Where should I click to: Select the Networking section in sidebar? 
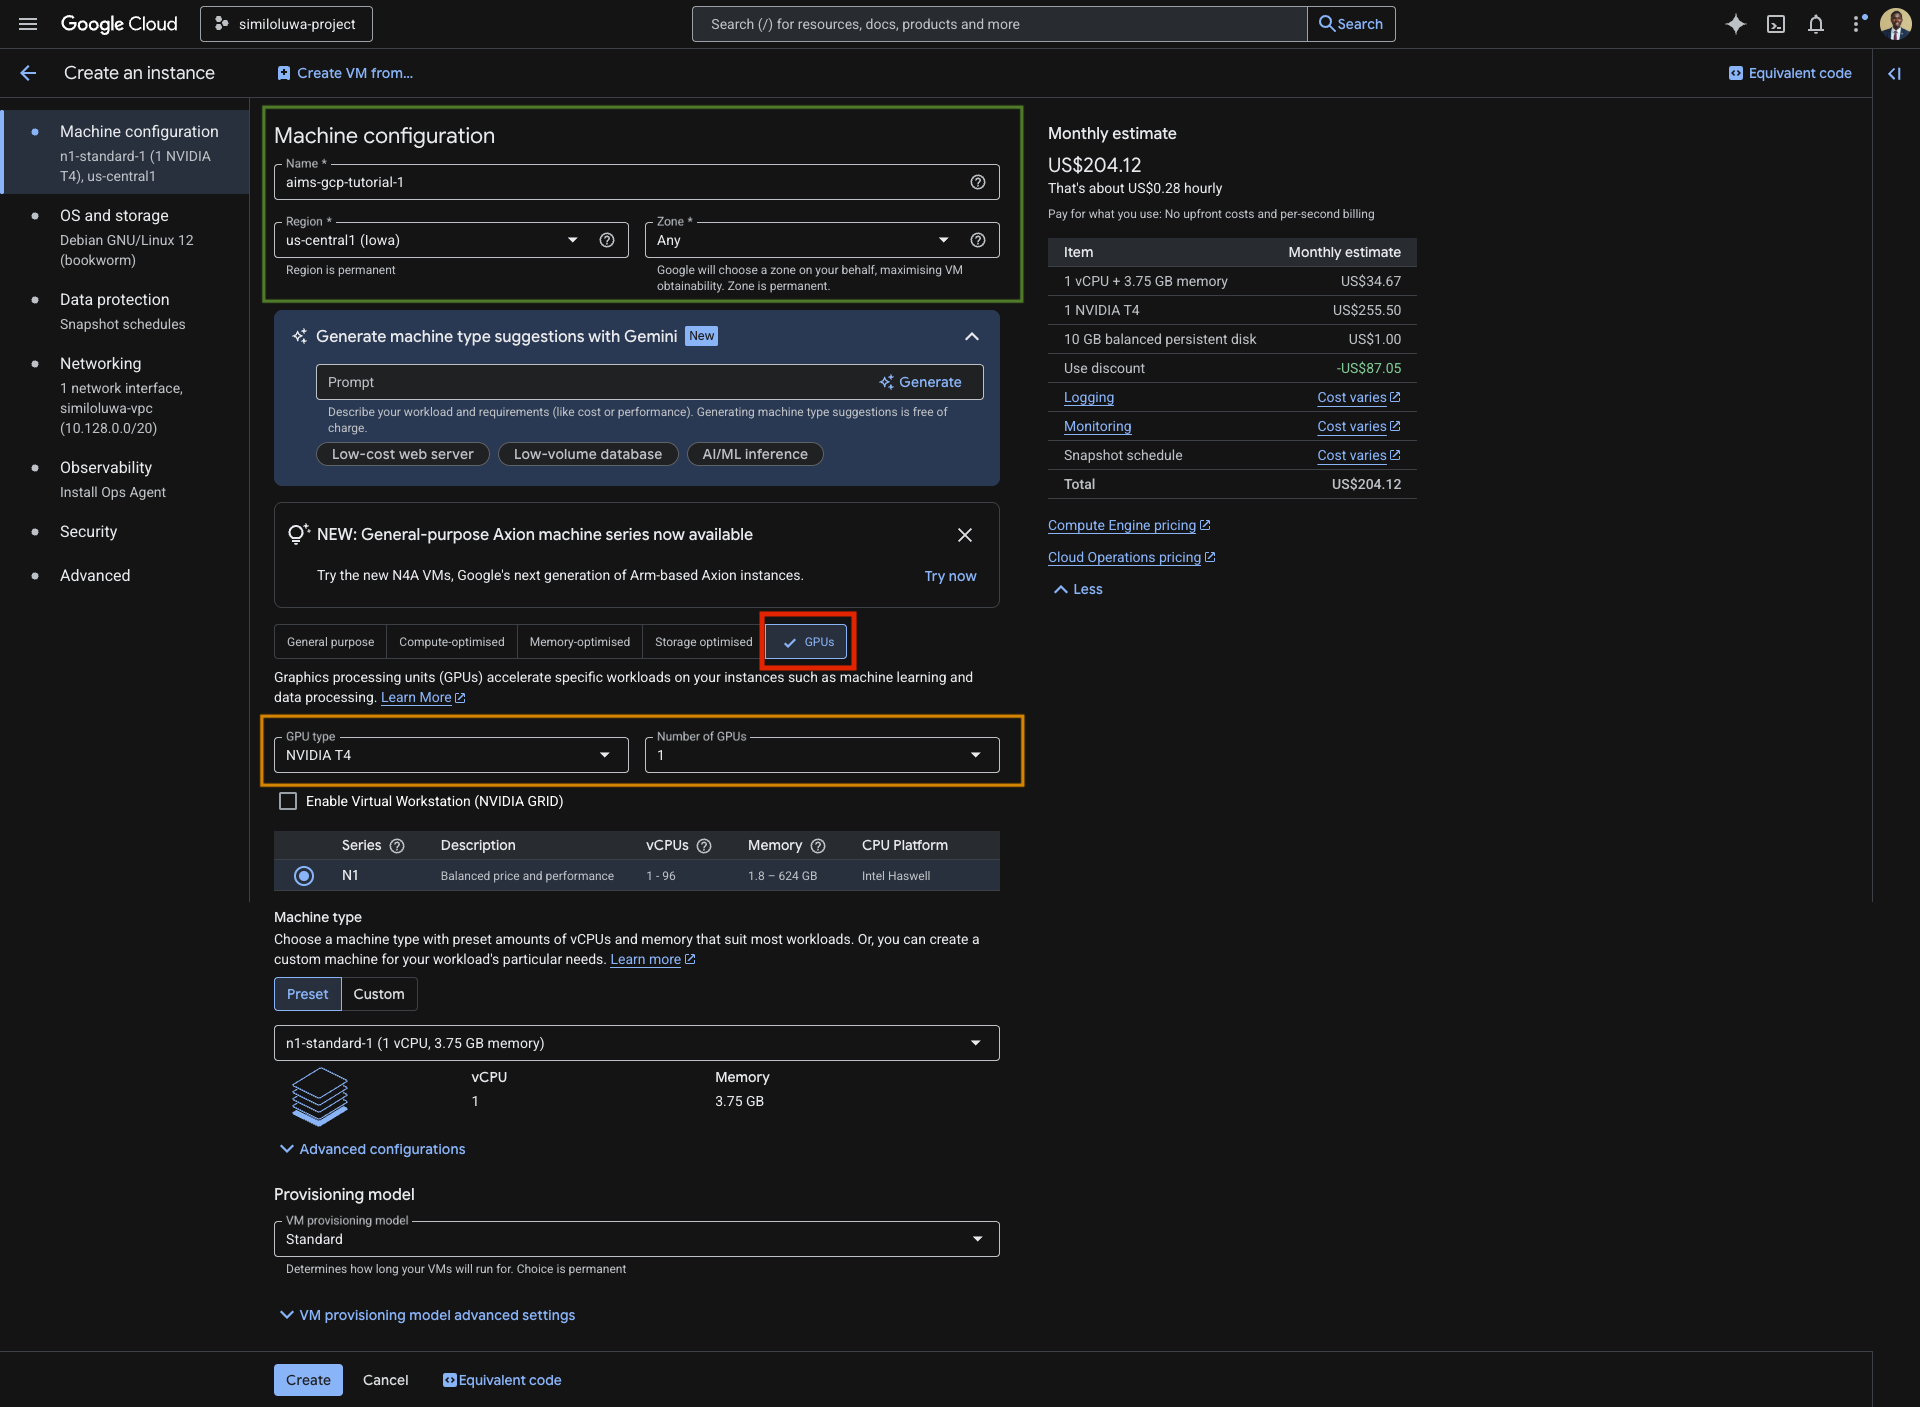pyautogui.click(x=101, y=363)
